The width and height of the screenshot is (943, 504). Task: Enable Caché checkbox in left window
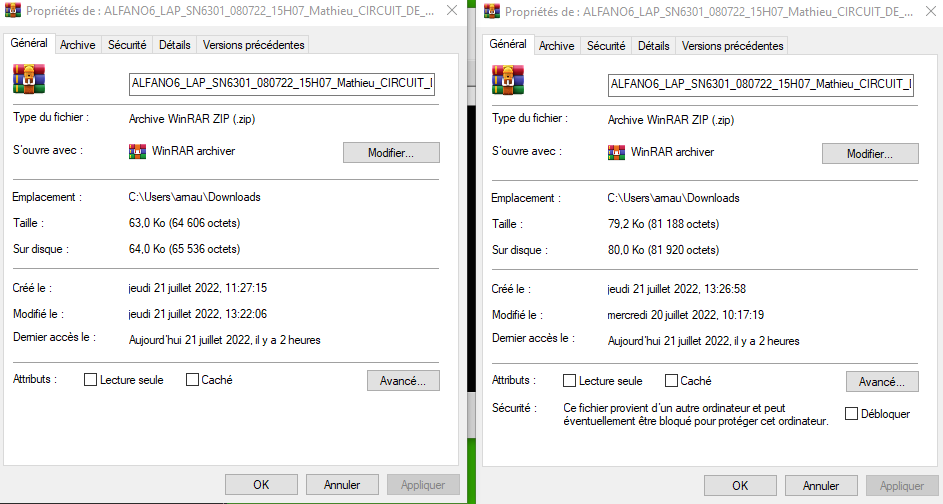(192, 380)
